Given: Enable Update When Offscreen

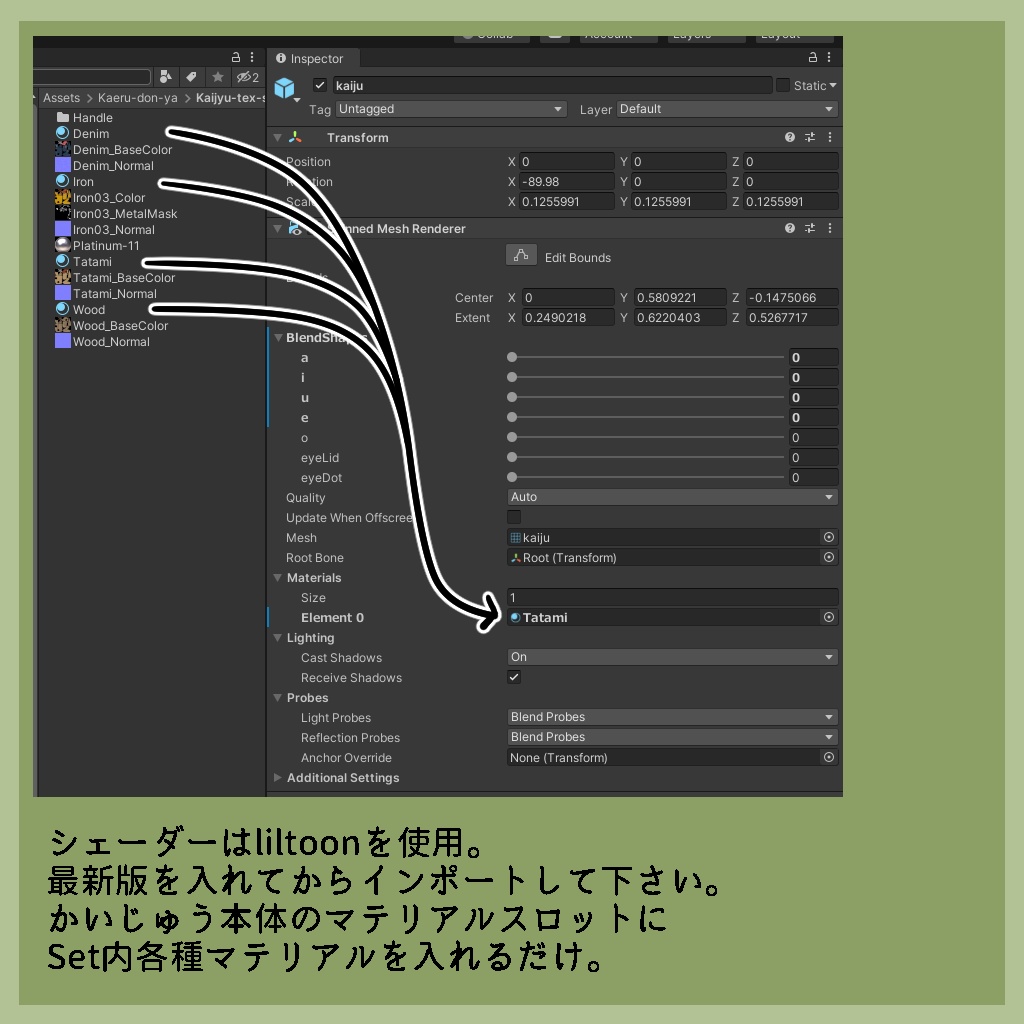Looking at the screenshot, I should coord(513,517).
